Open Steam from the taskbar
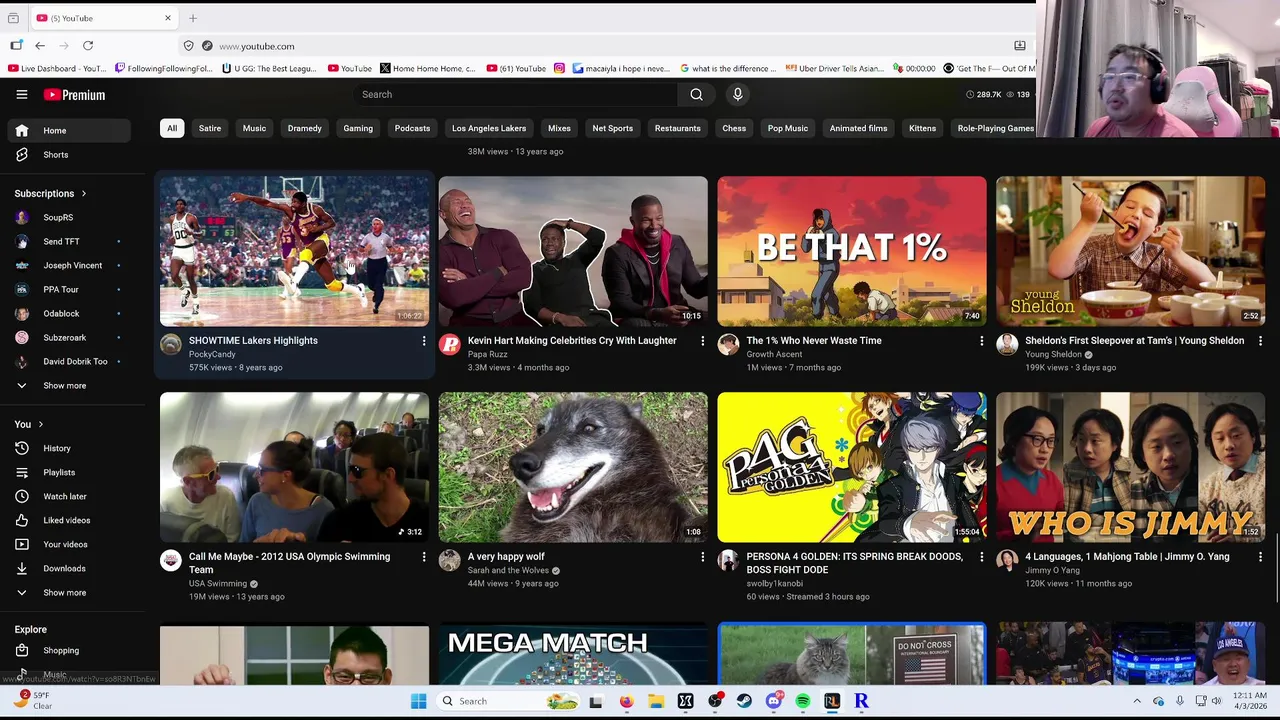Screen dimensions: 1280x720 click(744, 701)
